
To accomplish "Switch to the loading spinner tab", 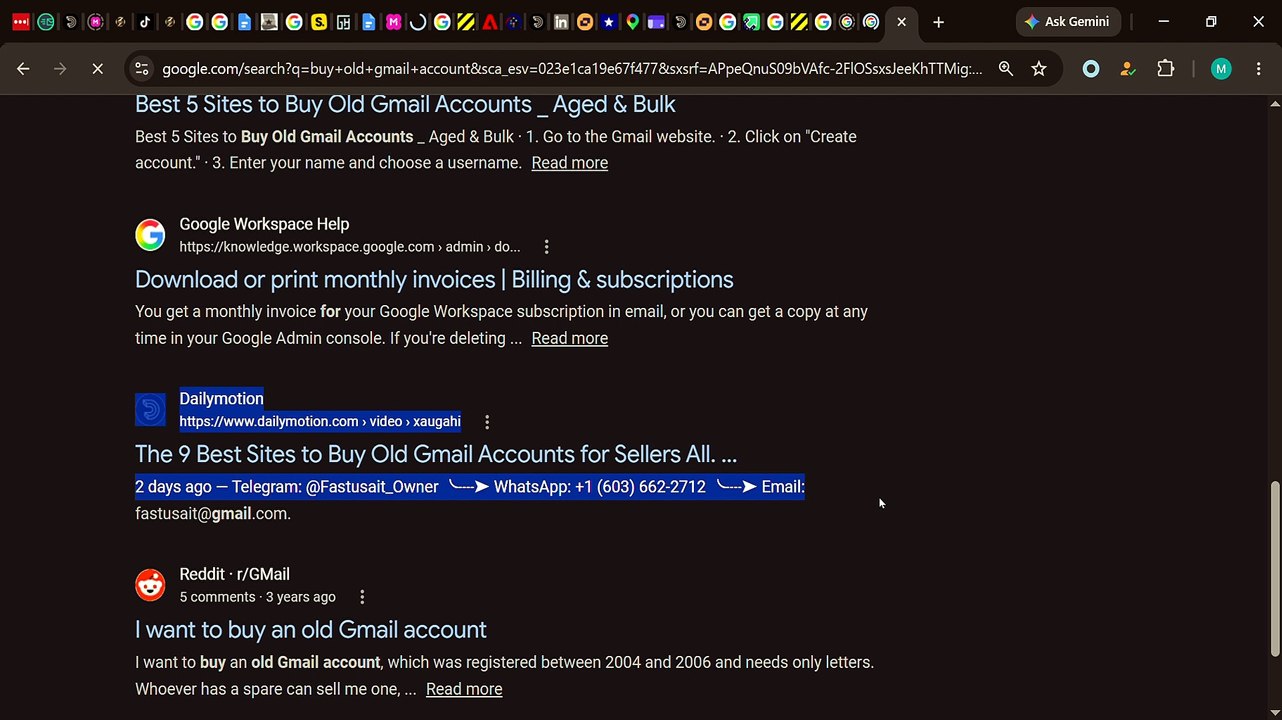I will [418, 22].
